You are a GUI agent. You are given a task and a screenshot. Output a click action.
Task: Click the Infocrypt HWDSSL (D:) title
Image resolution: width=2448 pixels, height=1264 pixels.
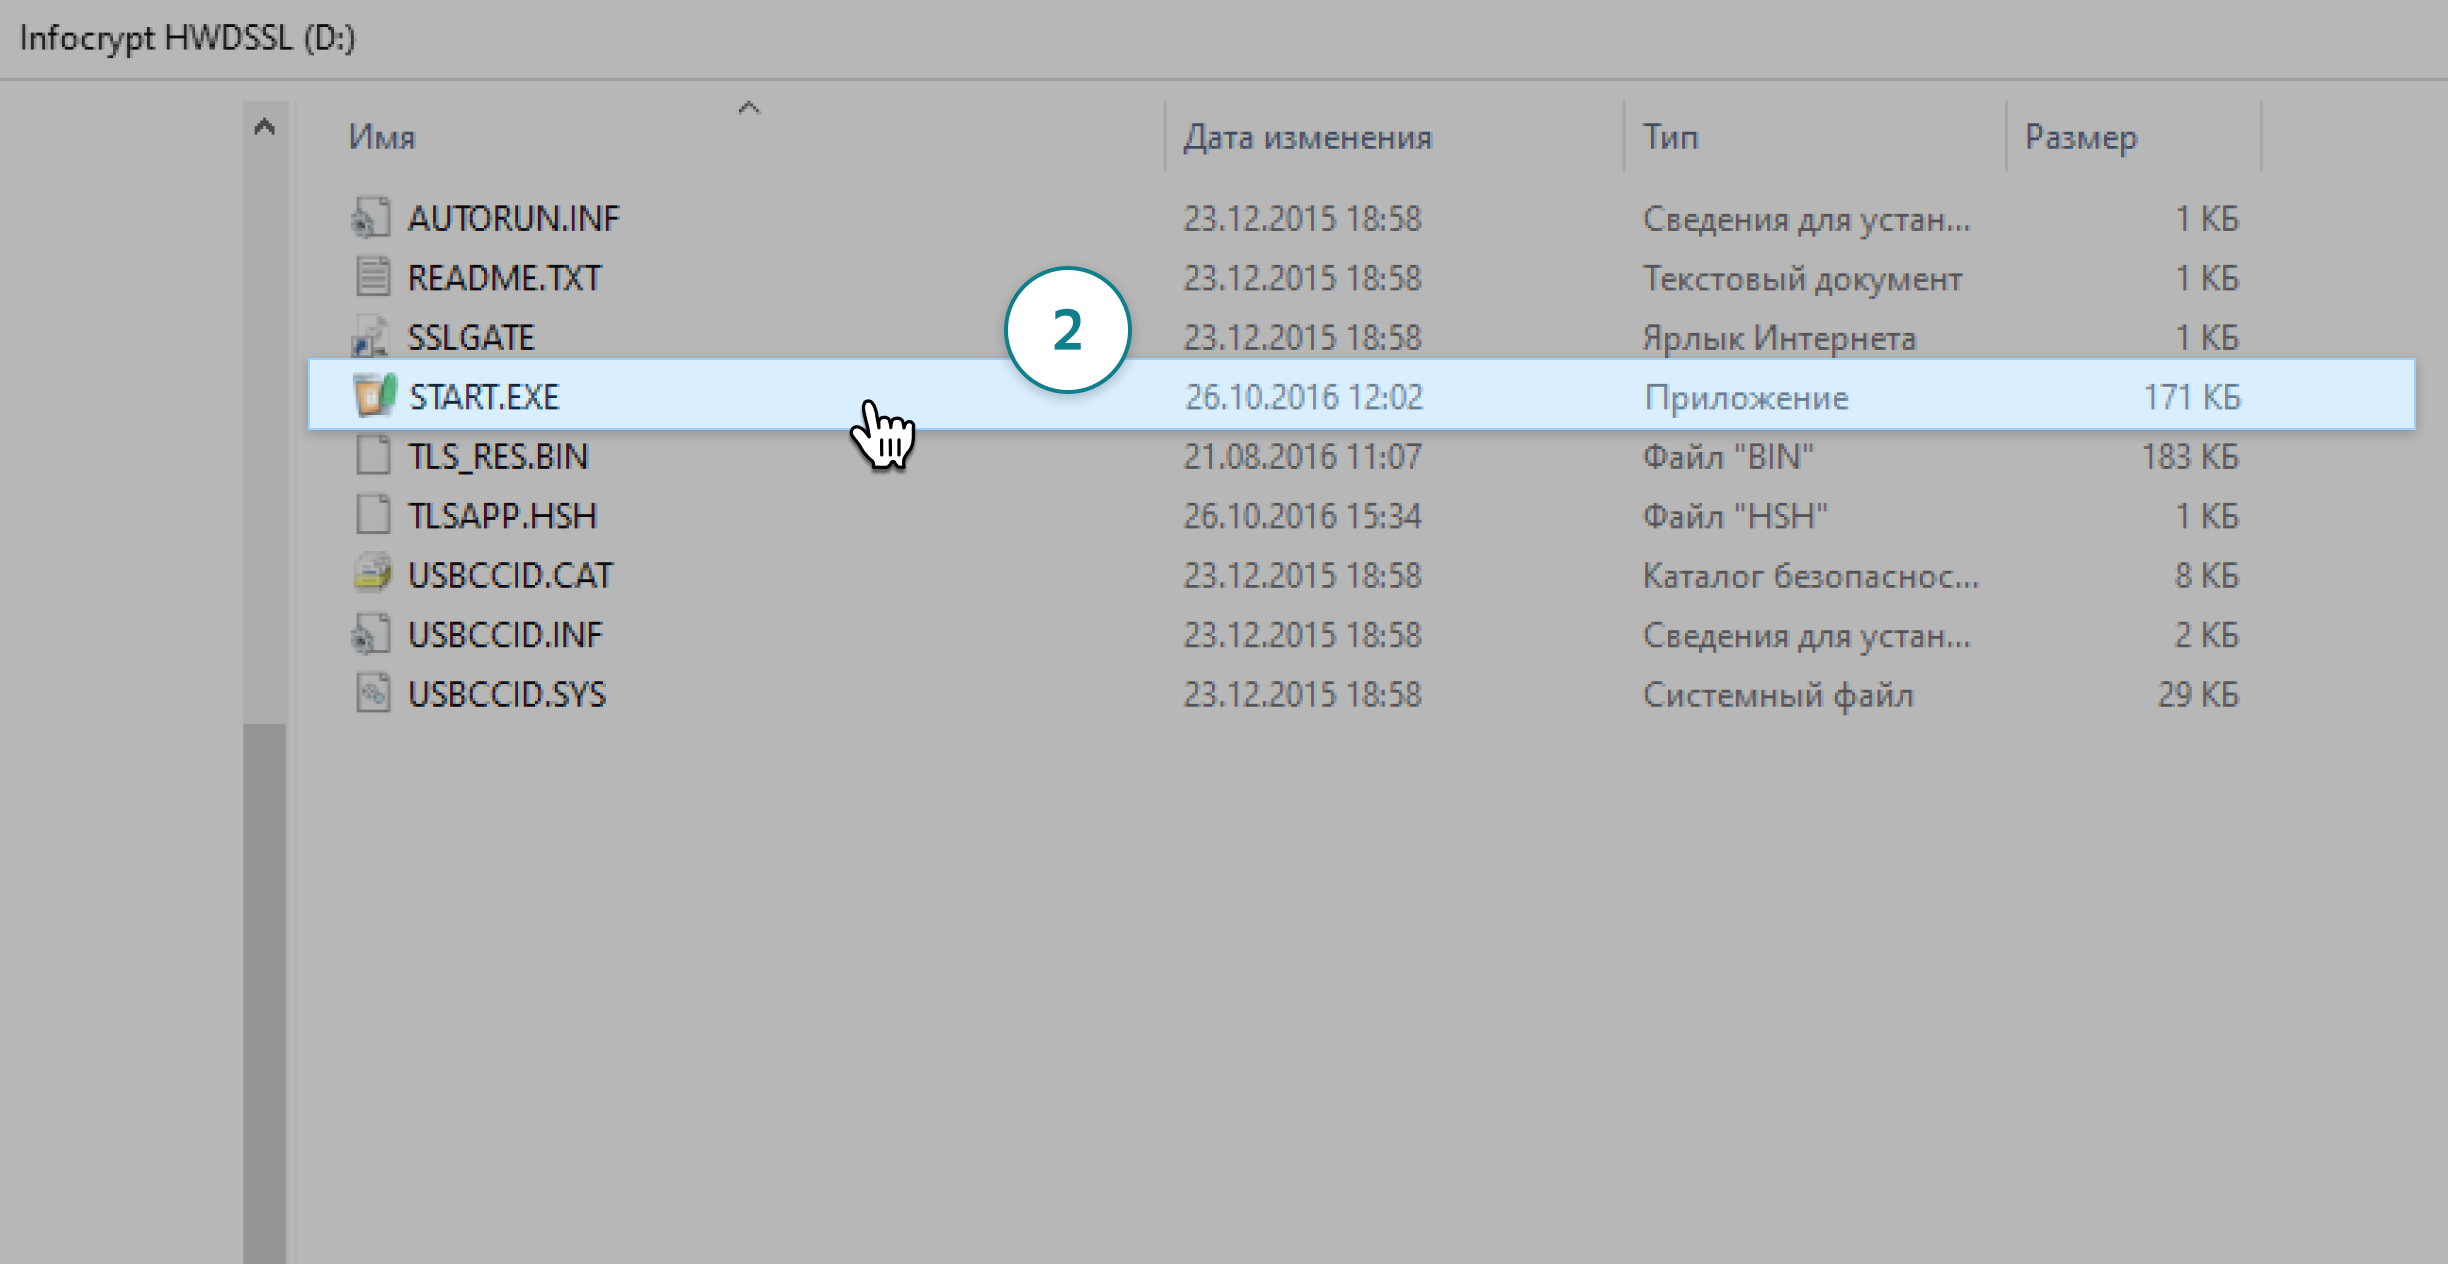pos(187,38)
